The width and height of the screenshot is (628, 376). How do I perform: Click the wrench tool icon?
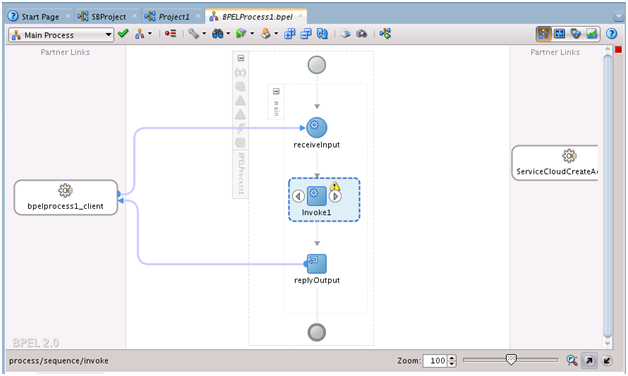(x=193, y=34)
